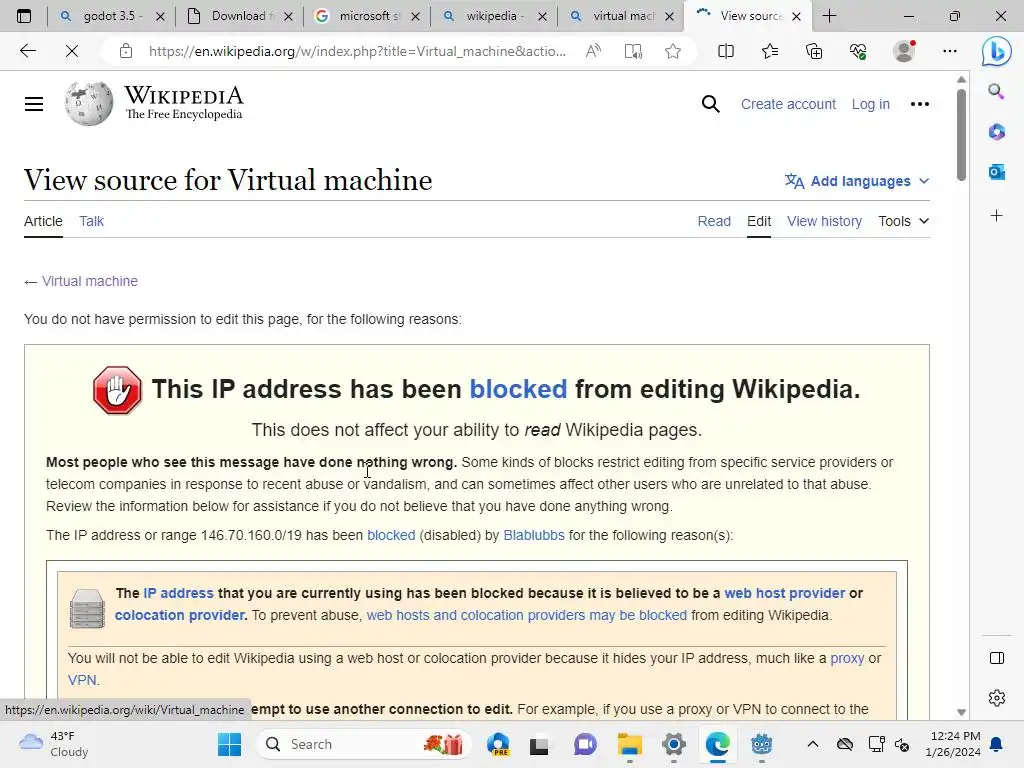The height and width of the screenshot is (768, 1024).
Task: Open sidebar settings gear
Action: [997, 697]
